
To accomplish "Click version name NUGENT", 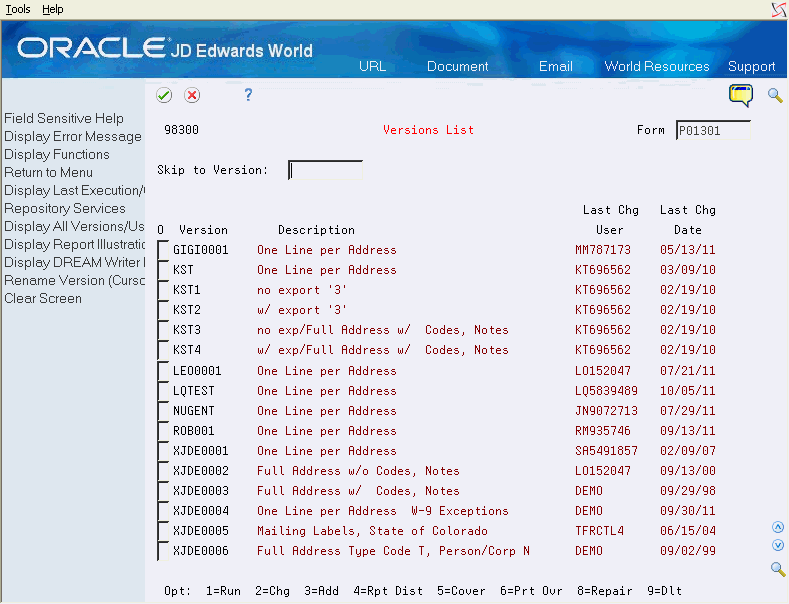I will click(x=194, y=411).
